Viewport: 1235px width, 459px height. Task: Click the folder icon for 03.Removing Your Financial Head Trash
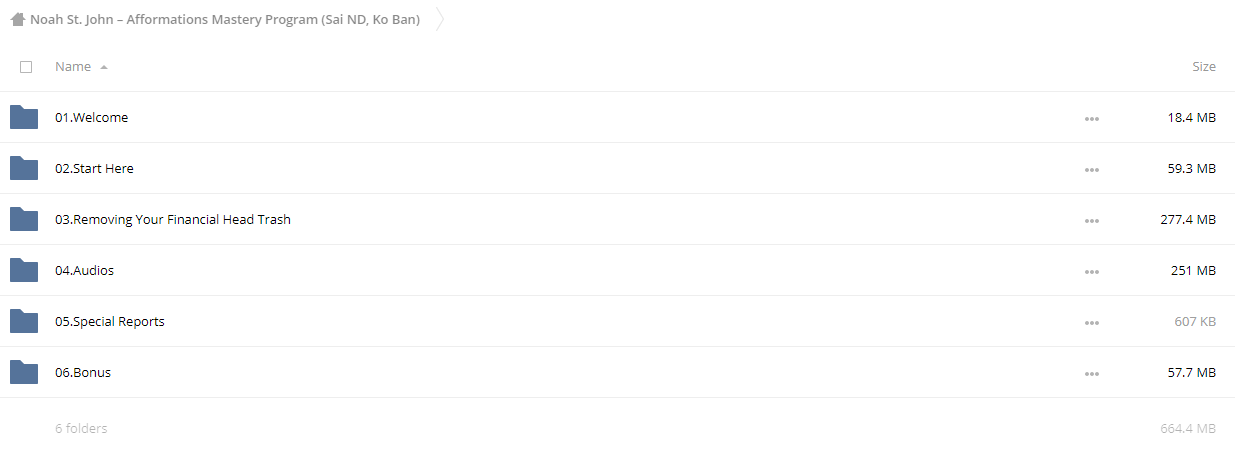pyautogui.click(x=24, y=219)
